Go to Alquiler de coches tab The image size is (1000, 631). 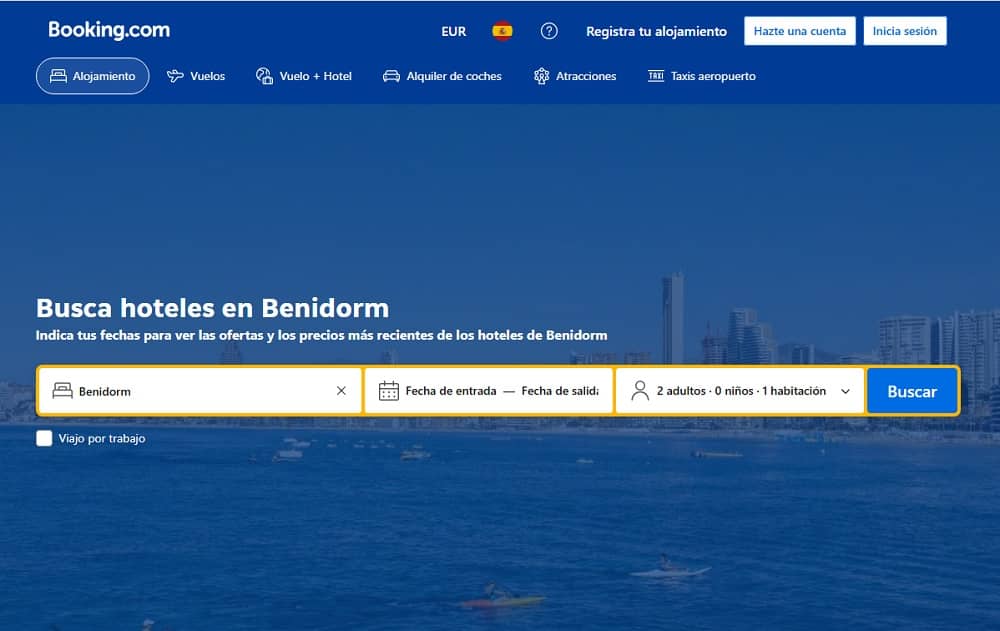442,76
